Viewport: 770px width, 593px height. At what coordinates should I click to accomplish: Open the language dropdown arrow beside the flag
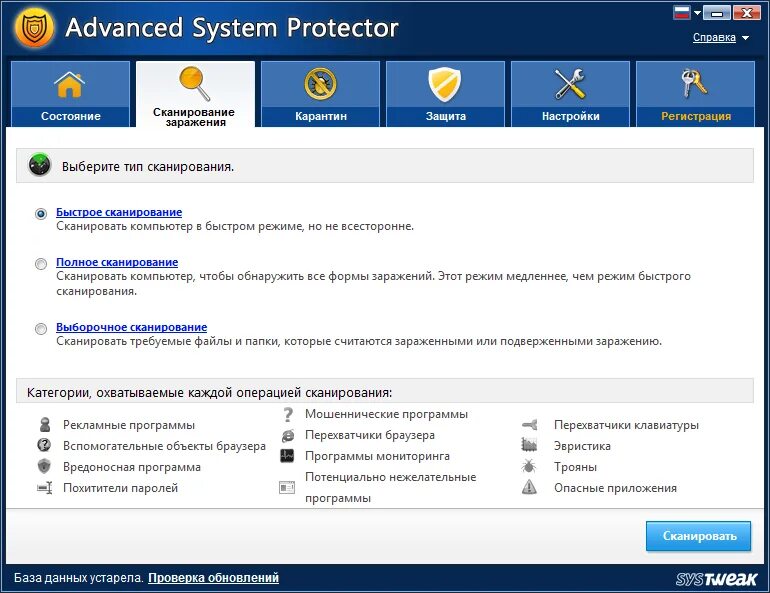pos(697,13)
